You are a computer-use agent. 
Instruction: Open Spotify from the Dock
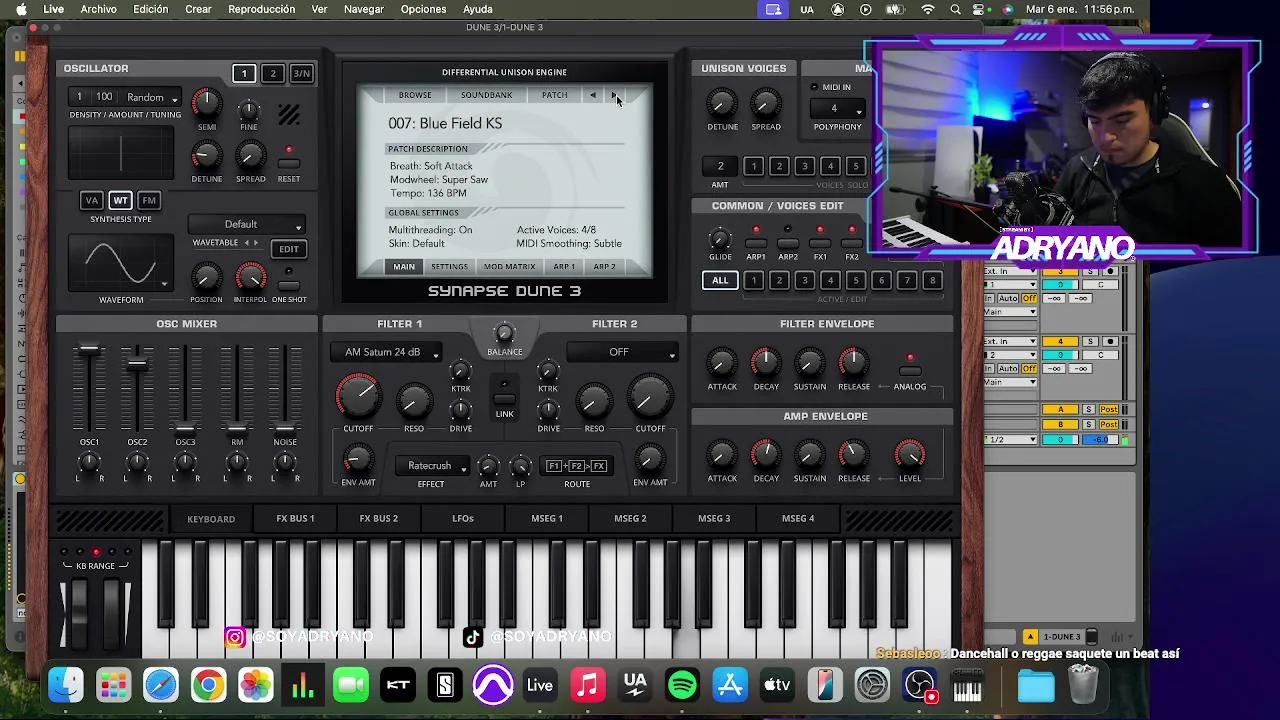(x=682, y=686)
